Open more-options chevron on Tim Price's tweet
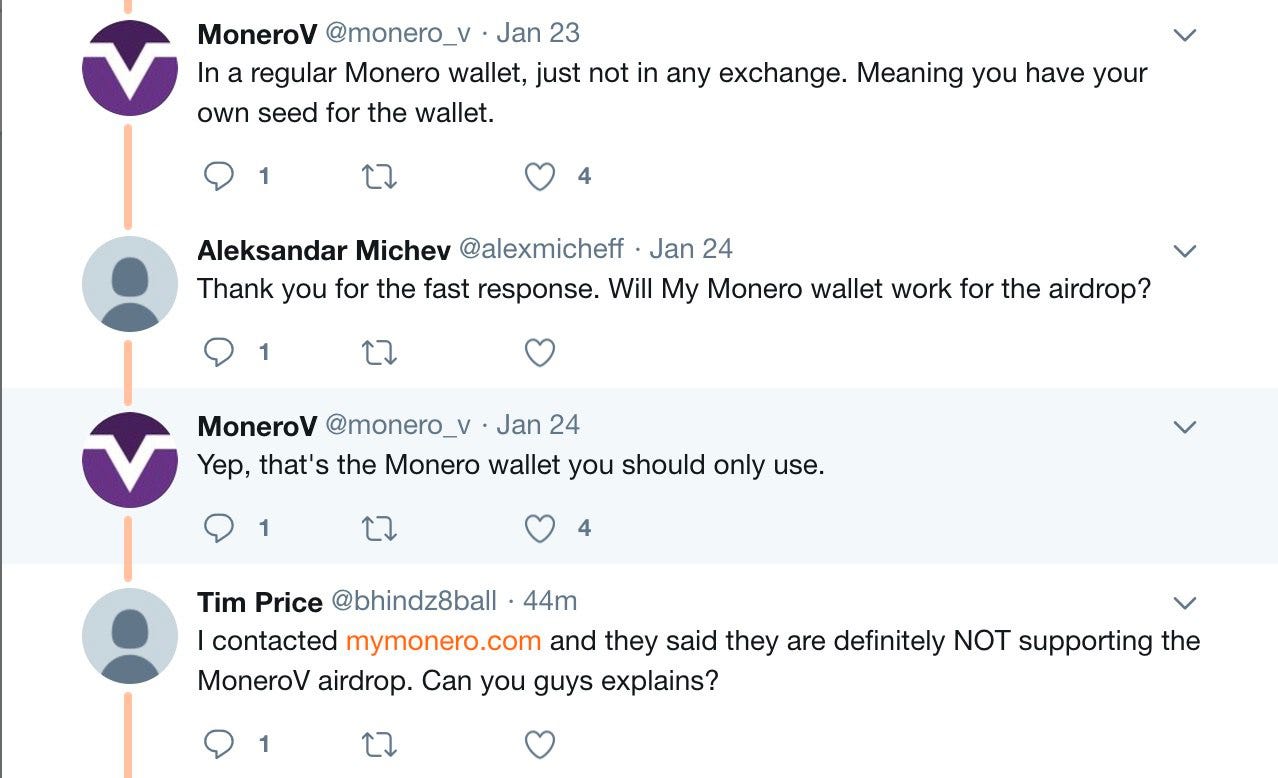Image resolution: width=1278 pixels, height=778 pixels. [1184, 603]
